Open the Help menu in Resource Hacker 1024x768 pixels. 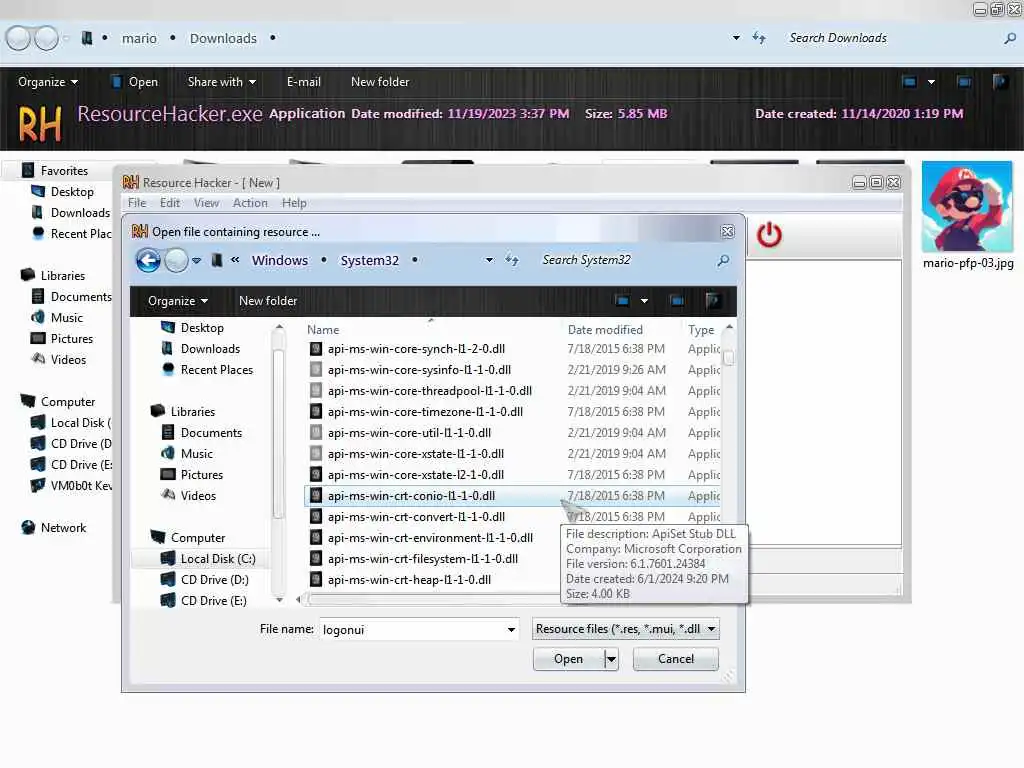tap(294, 203)
